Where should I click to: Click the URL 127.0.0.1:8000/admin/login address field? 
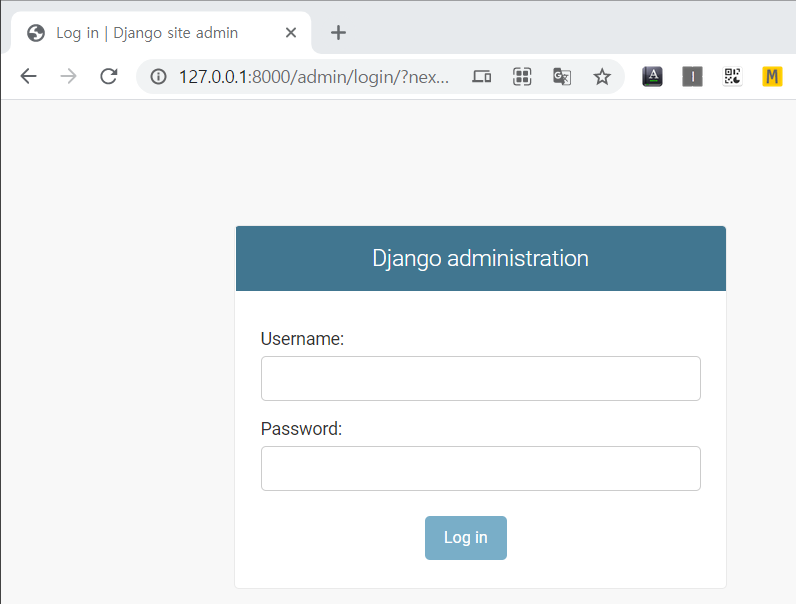click(x=314, y=77)
